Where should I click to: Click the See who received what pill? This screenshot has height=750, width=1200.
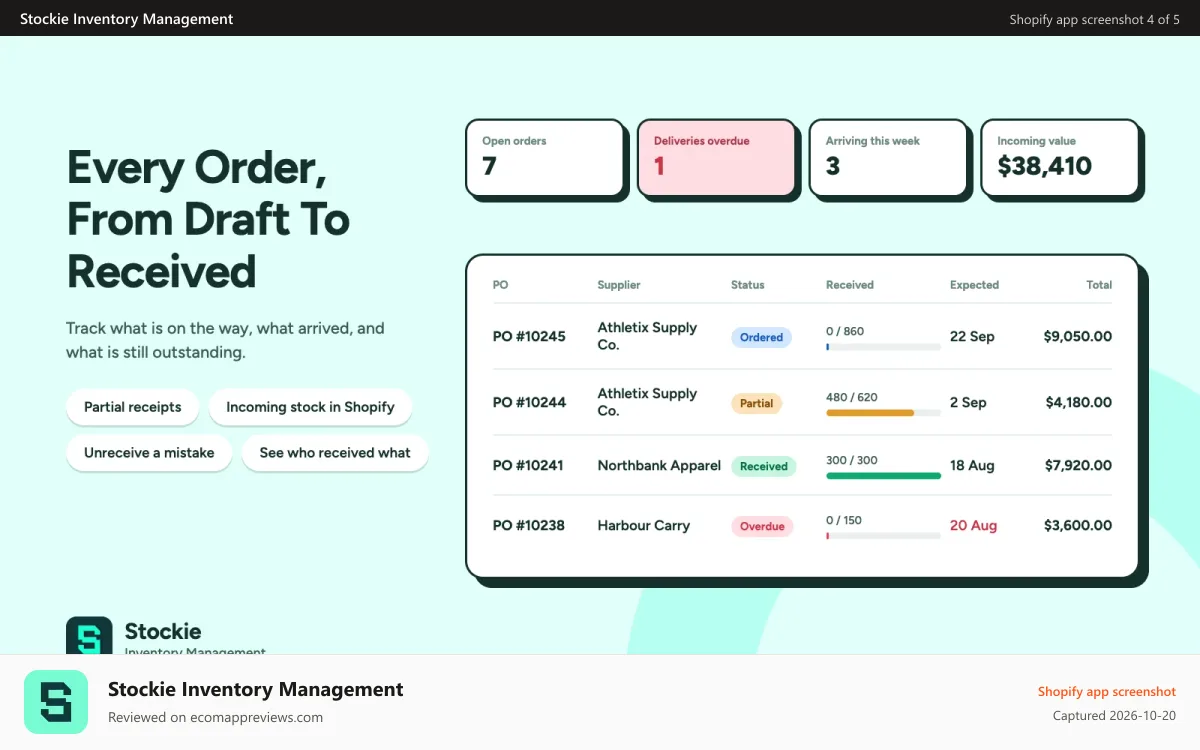[335, 453]
